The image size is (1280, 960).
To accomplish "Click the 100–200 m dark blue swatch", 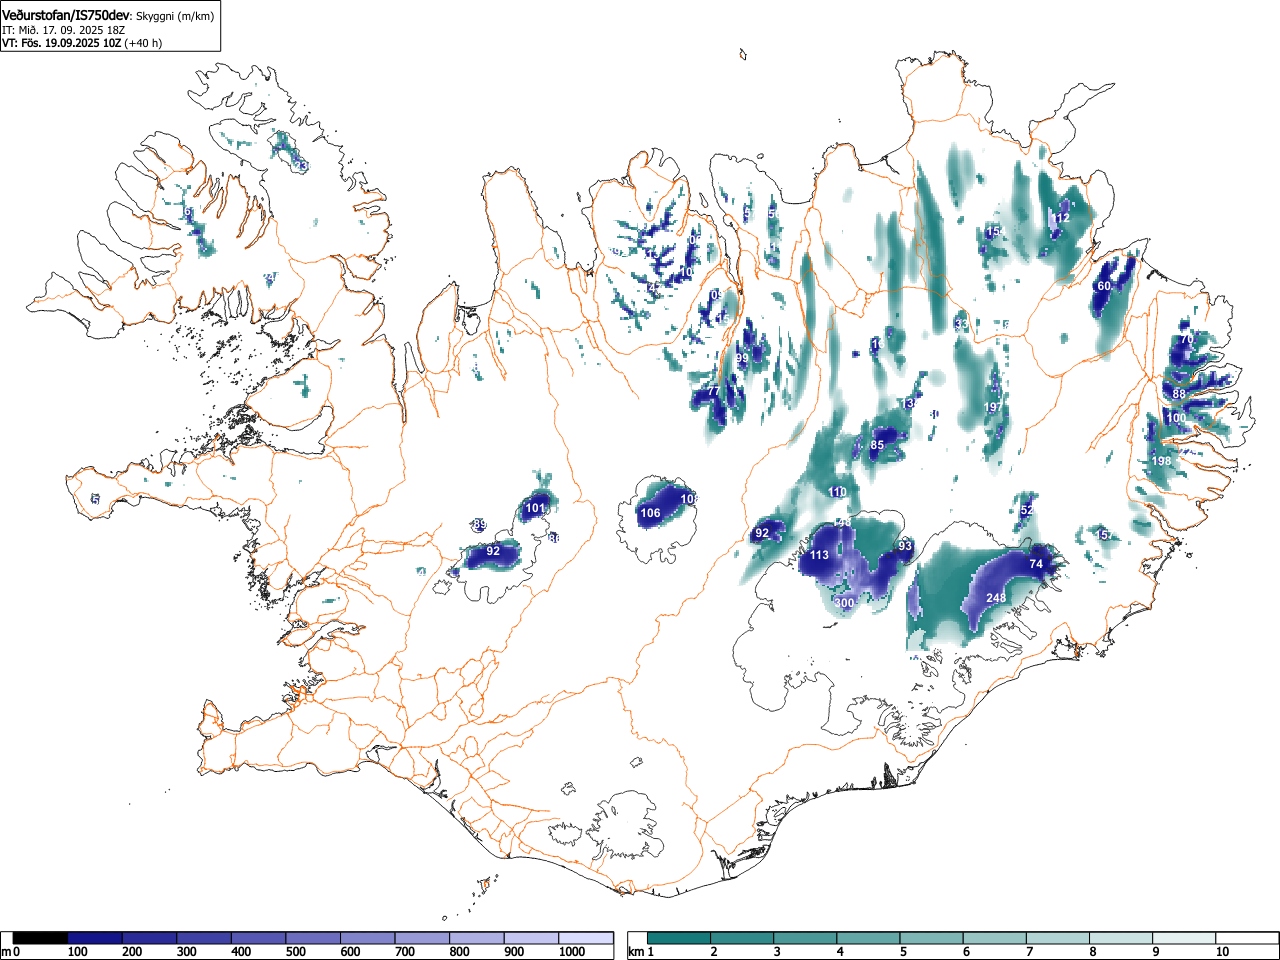I will click(95, 938).
